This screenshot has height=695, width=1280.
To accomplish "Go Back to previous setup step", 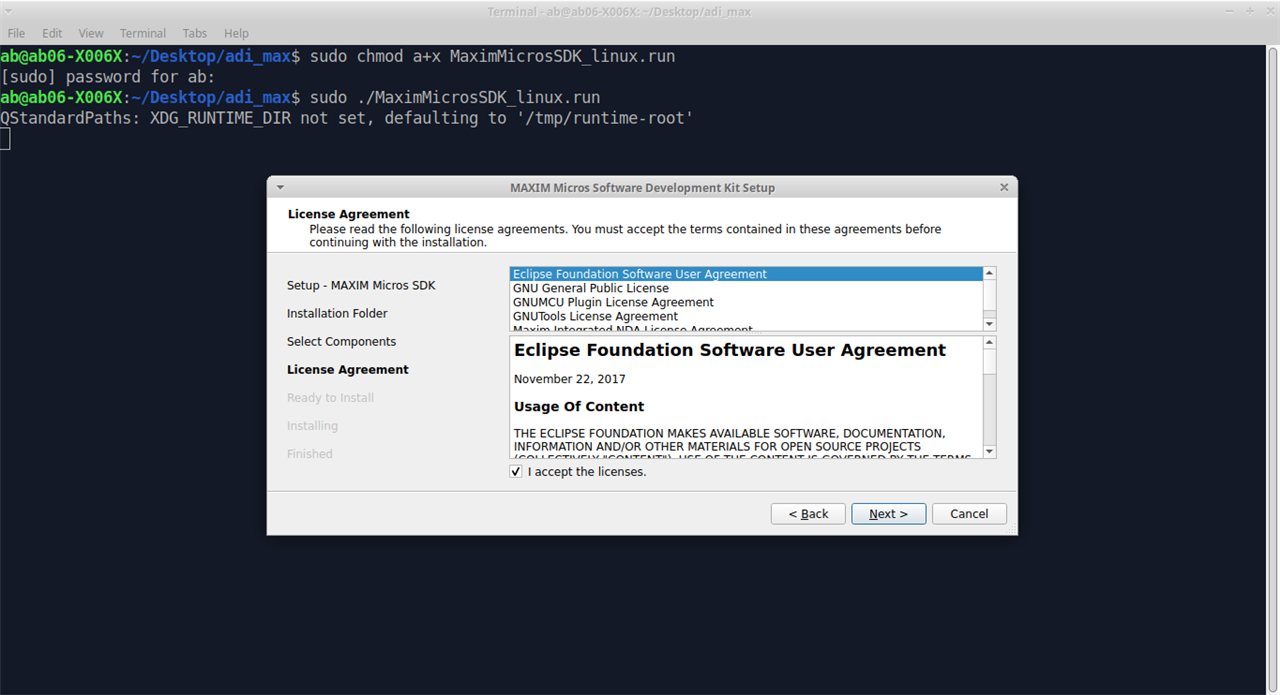I will pyautogui.click(x=808, y=514).
